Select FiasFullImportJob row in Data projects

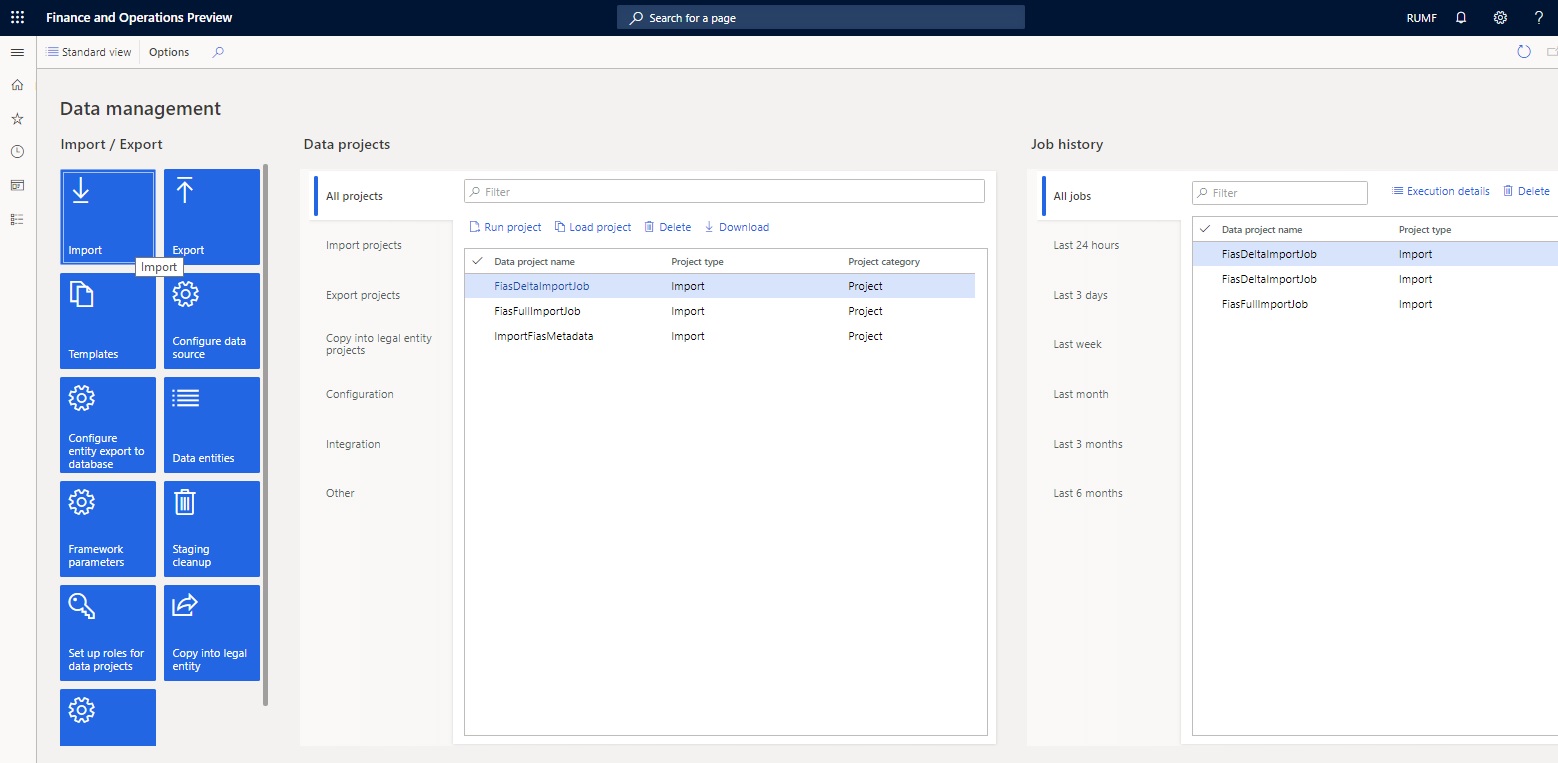(720, 311)
